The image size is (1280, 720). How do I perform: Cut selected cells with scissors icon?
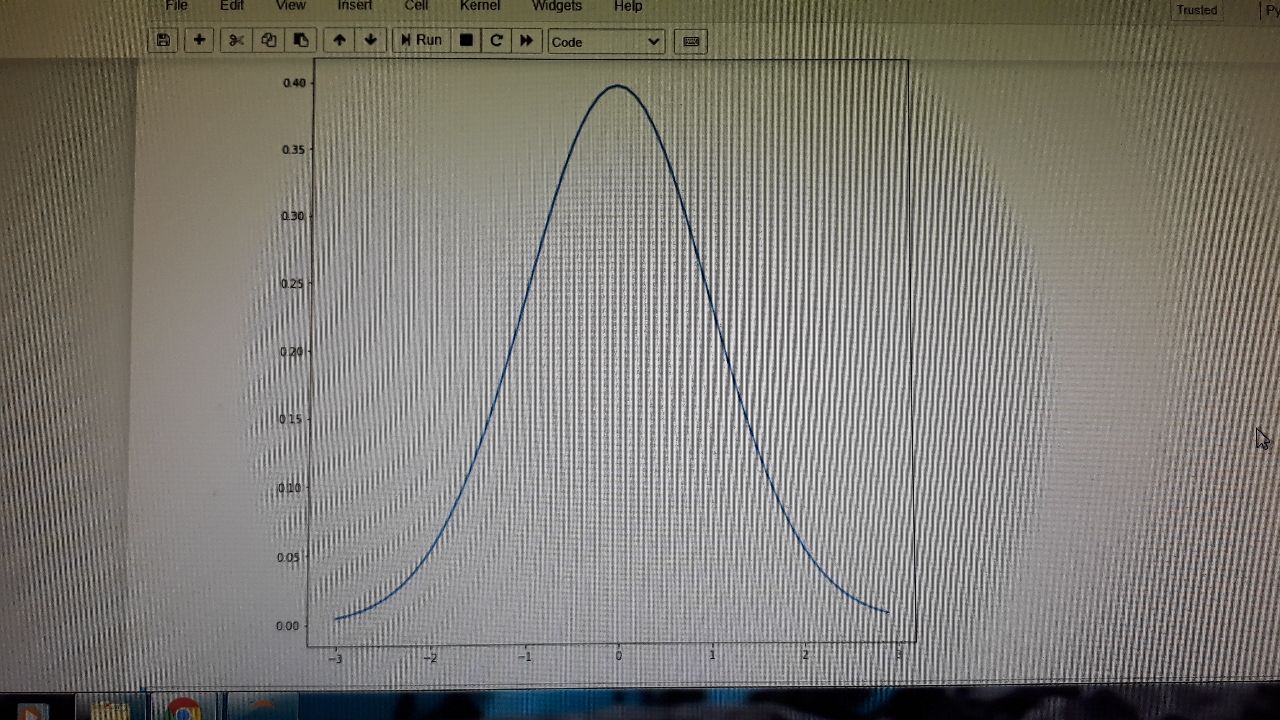click(x=236, y=41)
